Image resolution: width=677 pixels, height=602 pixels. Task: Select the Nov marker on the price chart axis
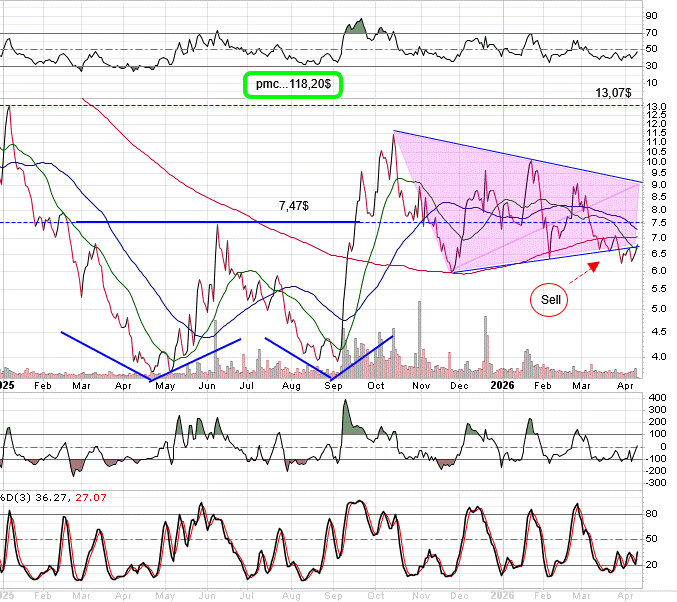point(420,384)
